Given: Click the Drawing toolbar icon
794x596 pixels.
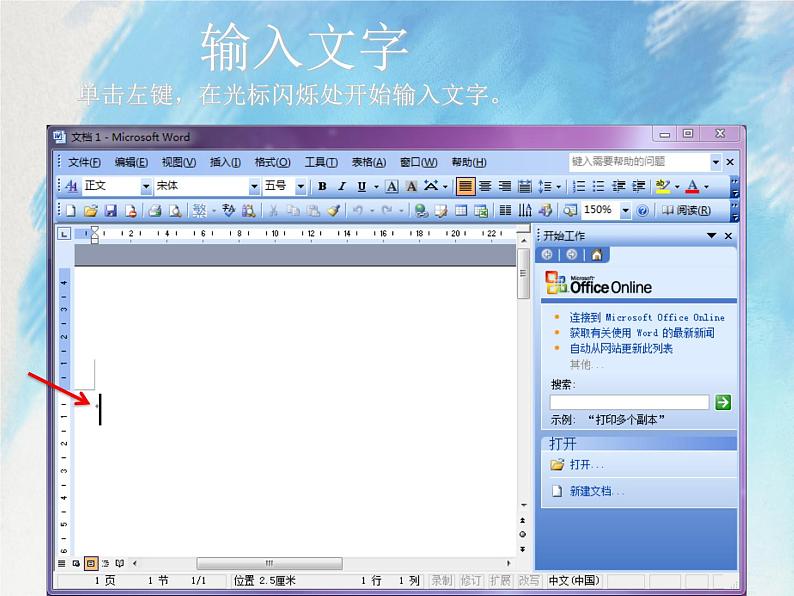Looking at the screenshot, I should point(545,210).
